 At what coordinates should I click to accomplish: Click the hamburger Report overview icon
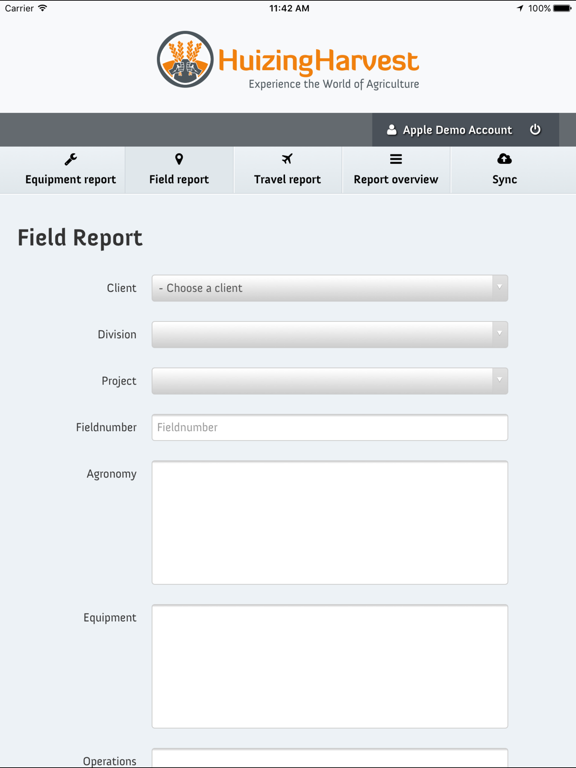(396, 159)
